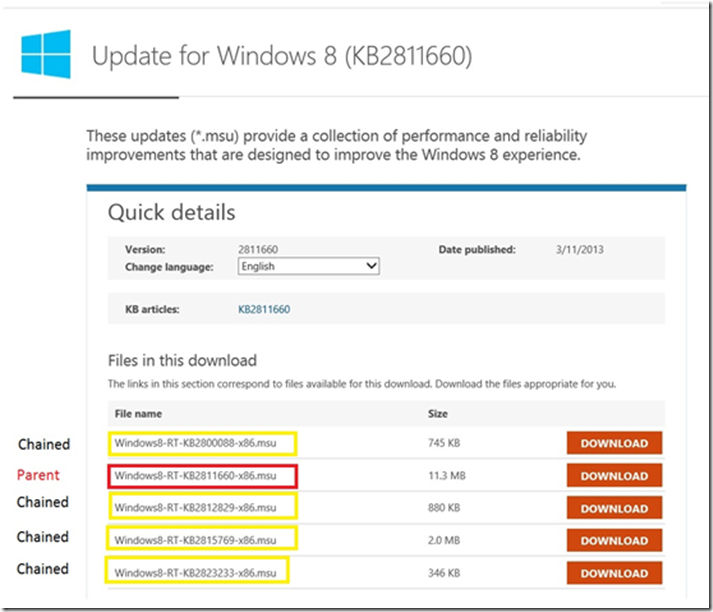Select file name Windows8-RT-KB2815769-x86.msu

point(196,540)
